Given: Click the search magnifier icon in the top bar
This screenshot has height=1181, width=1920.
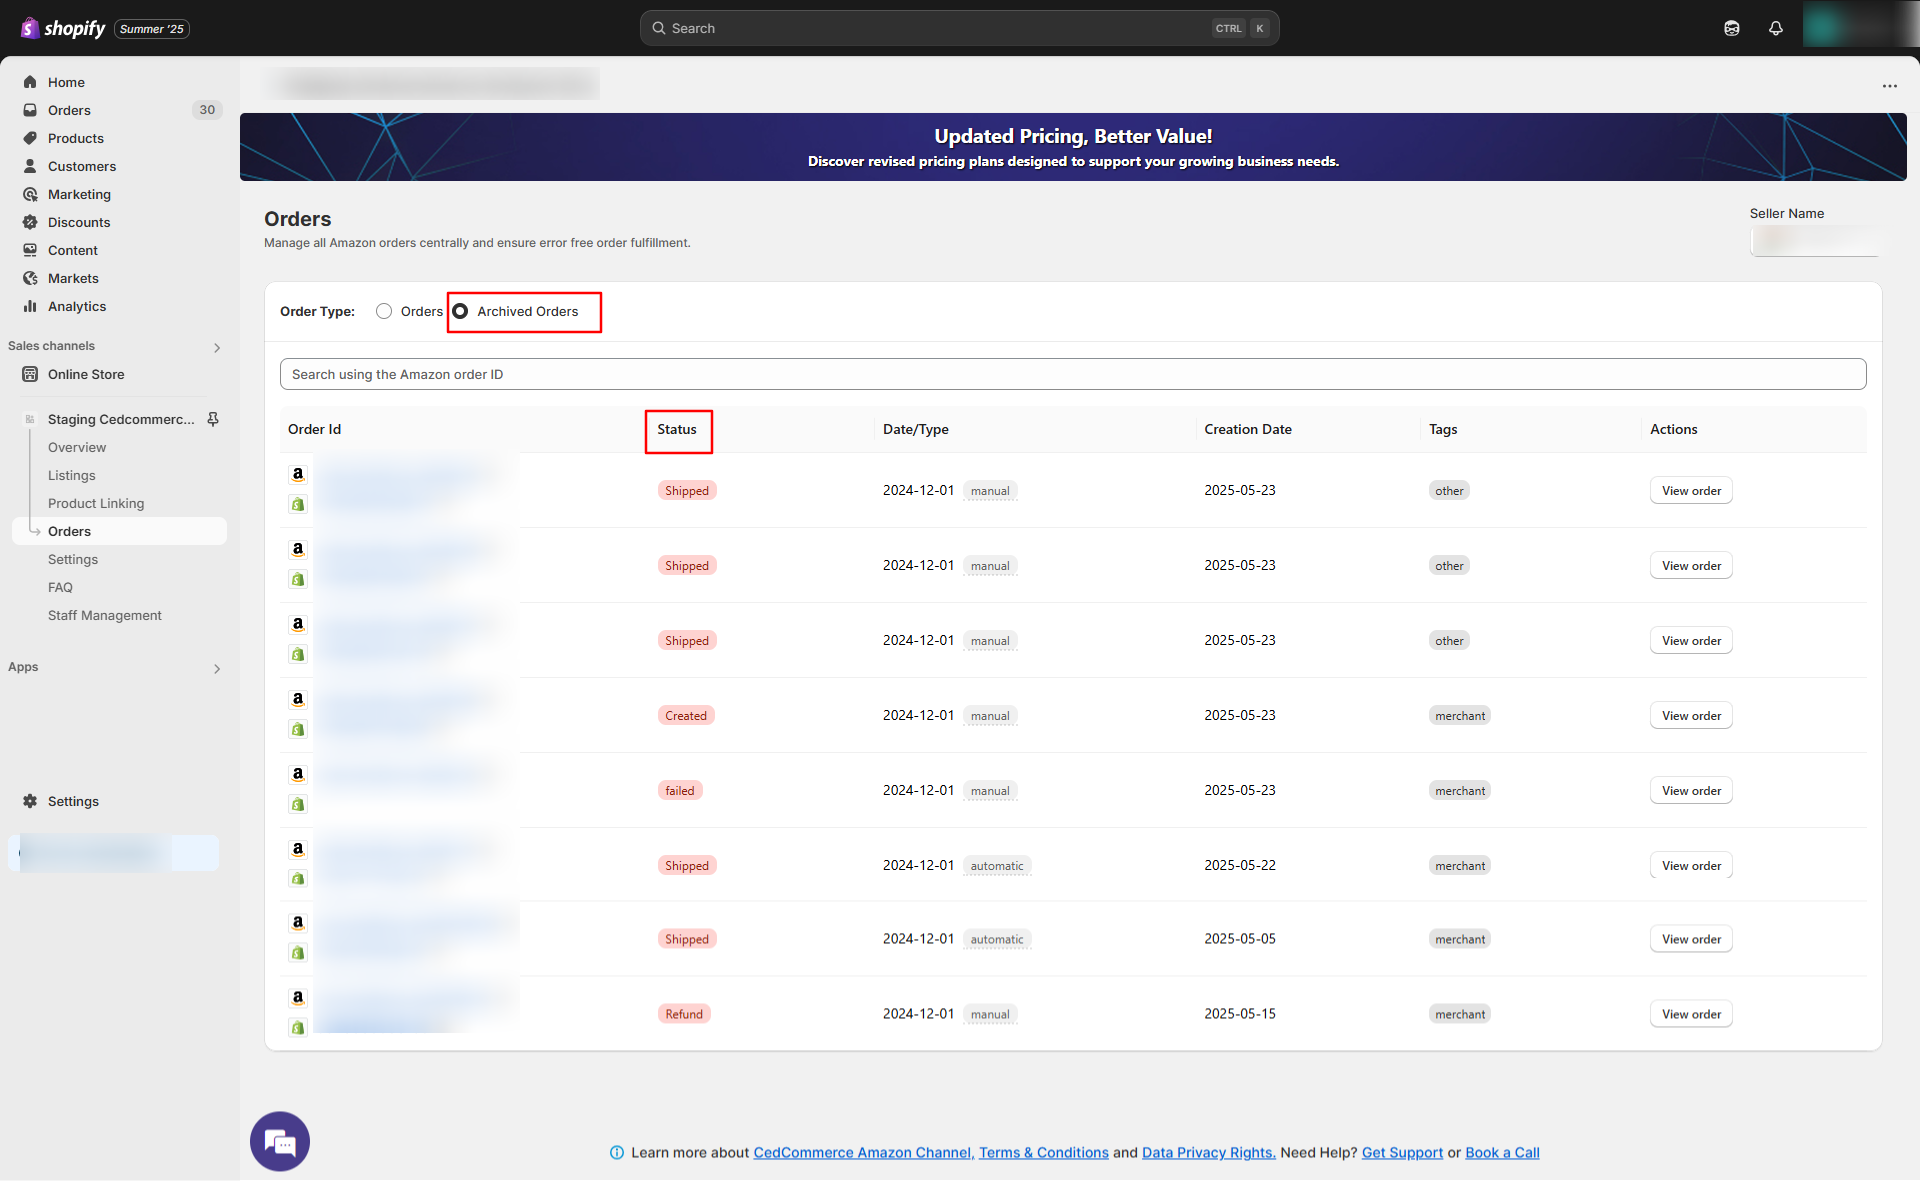Looking at the screenshot, I should pos(659,28).
